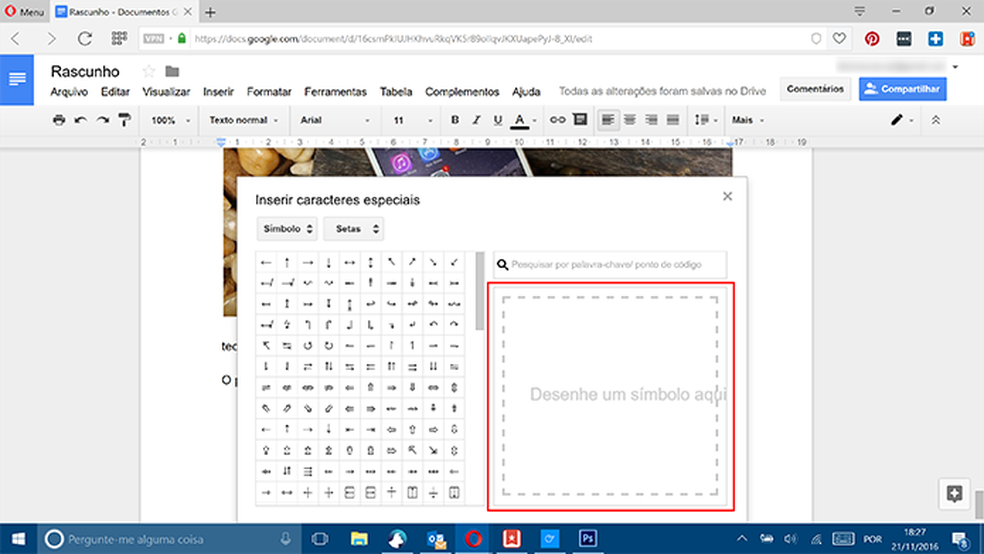Viewport: 984px width, 554px height.
Task: Click the redo arrow icon
Action: 102,120
